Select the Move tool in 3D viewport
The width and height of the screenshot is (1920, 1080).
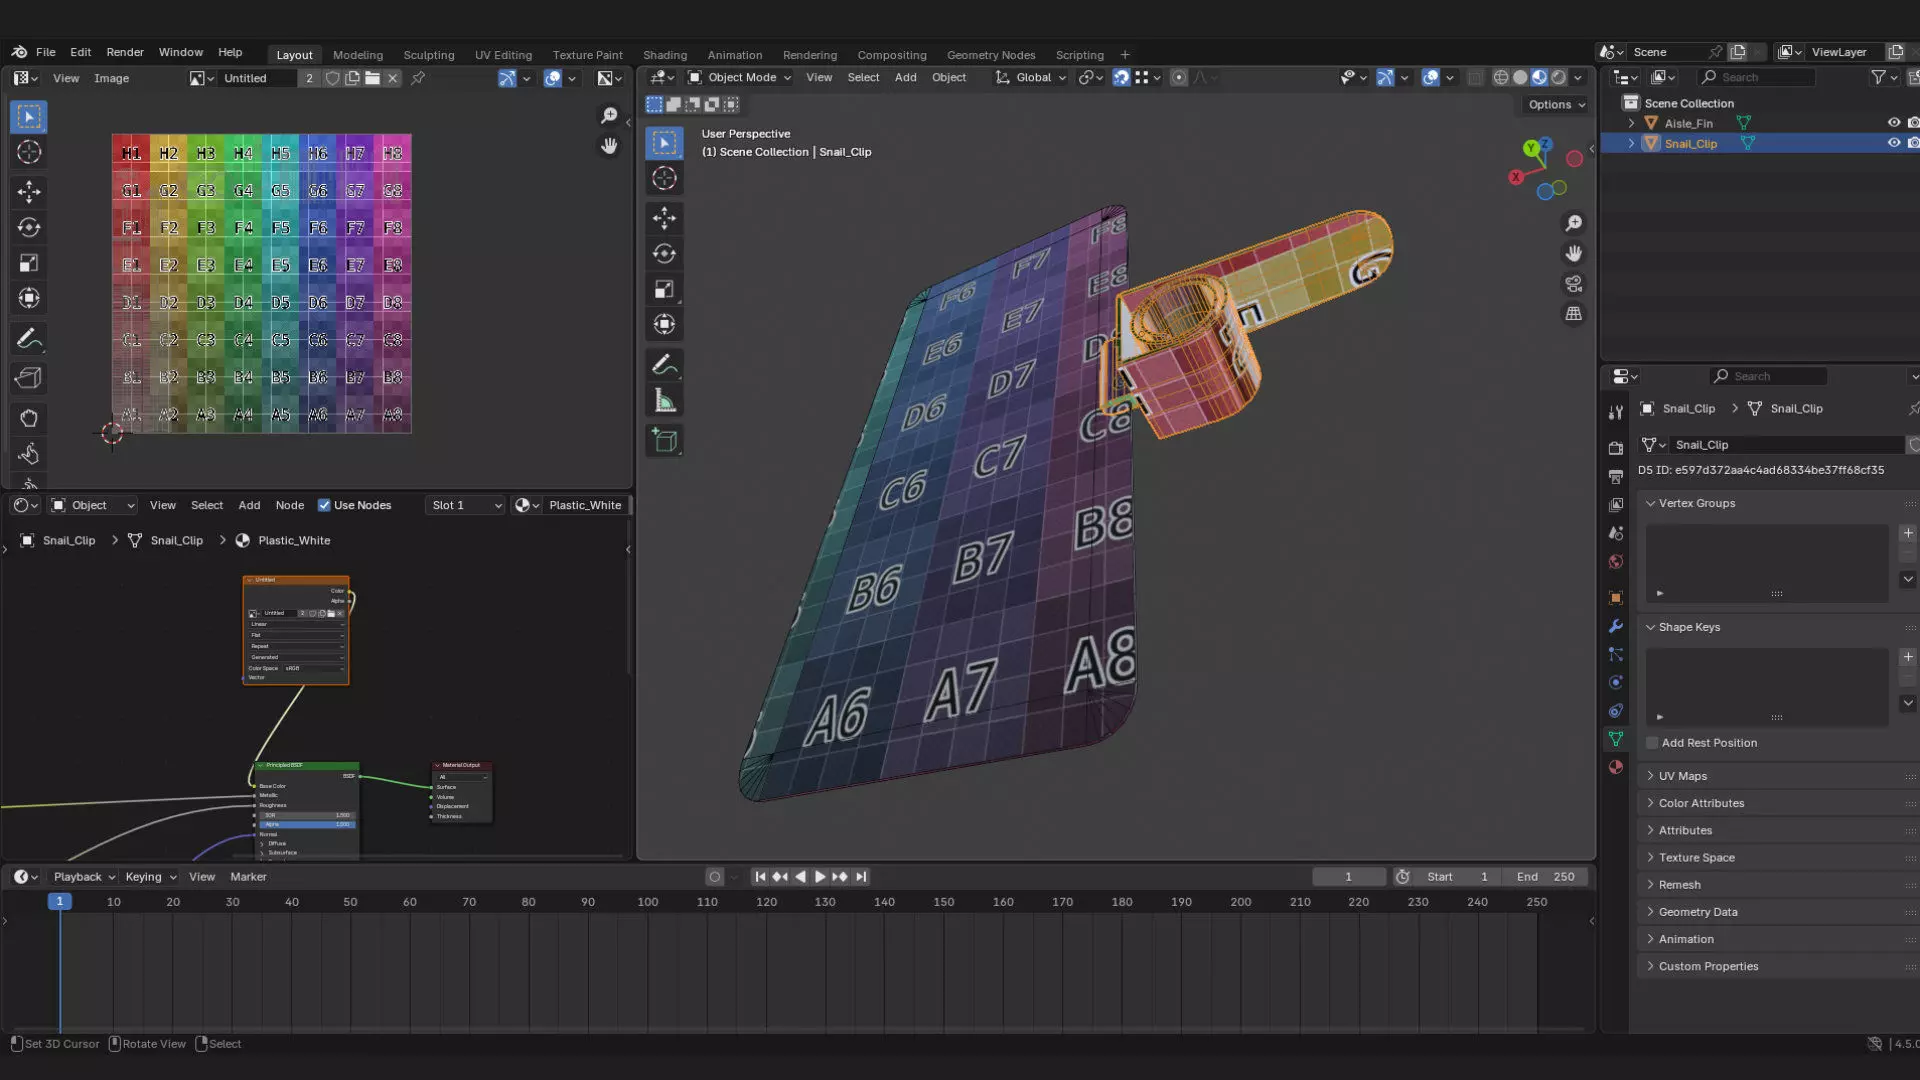click(x=664, y=218)
